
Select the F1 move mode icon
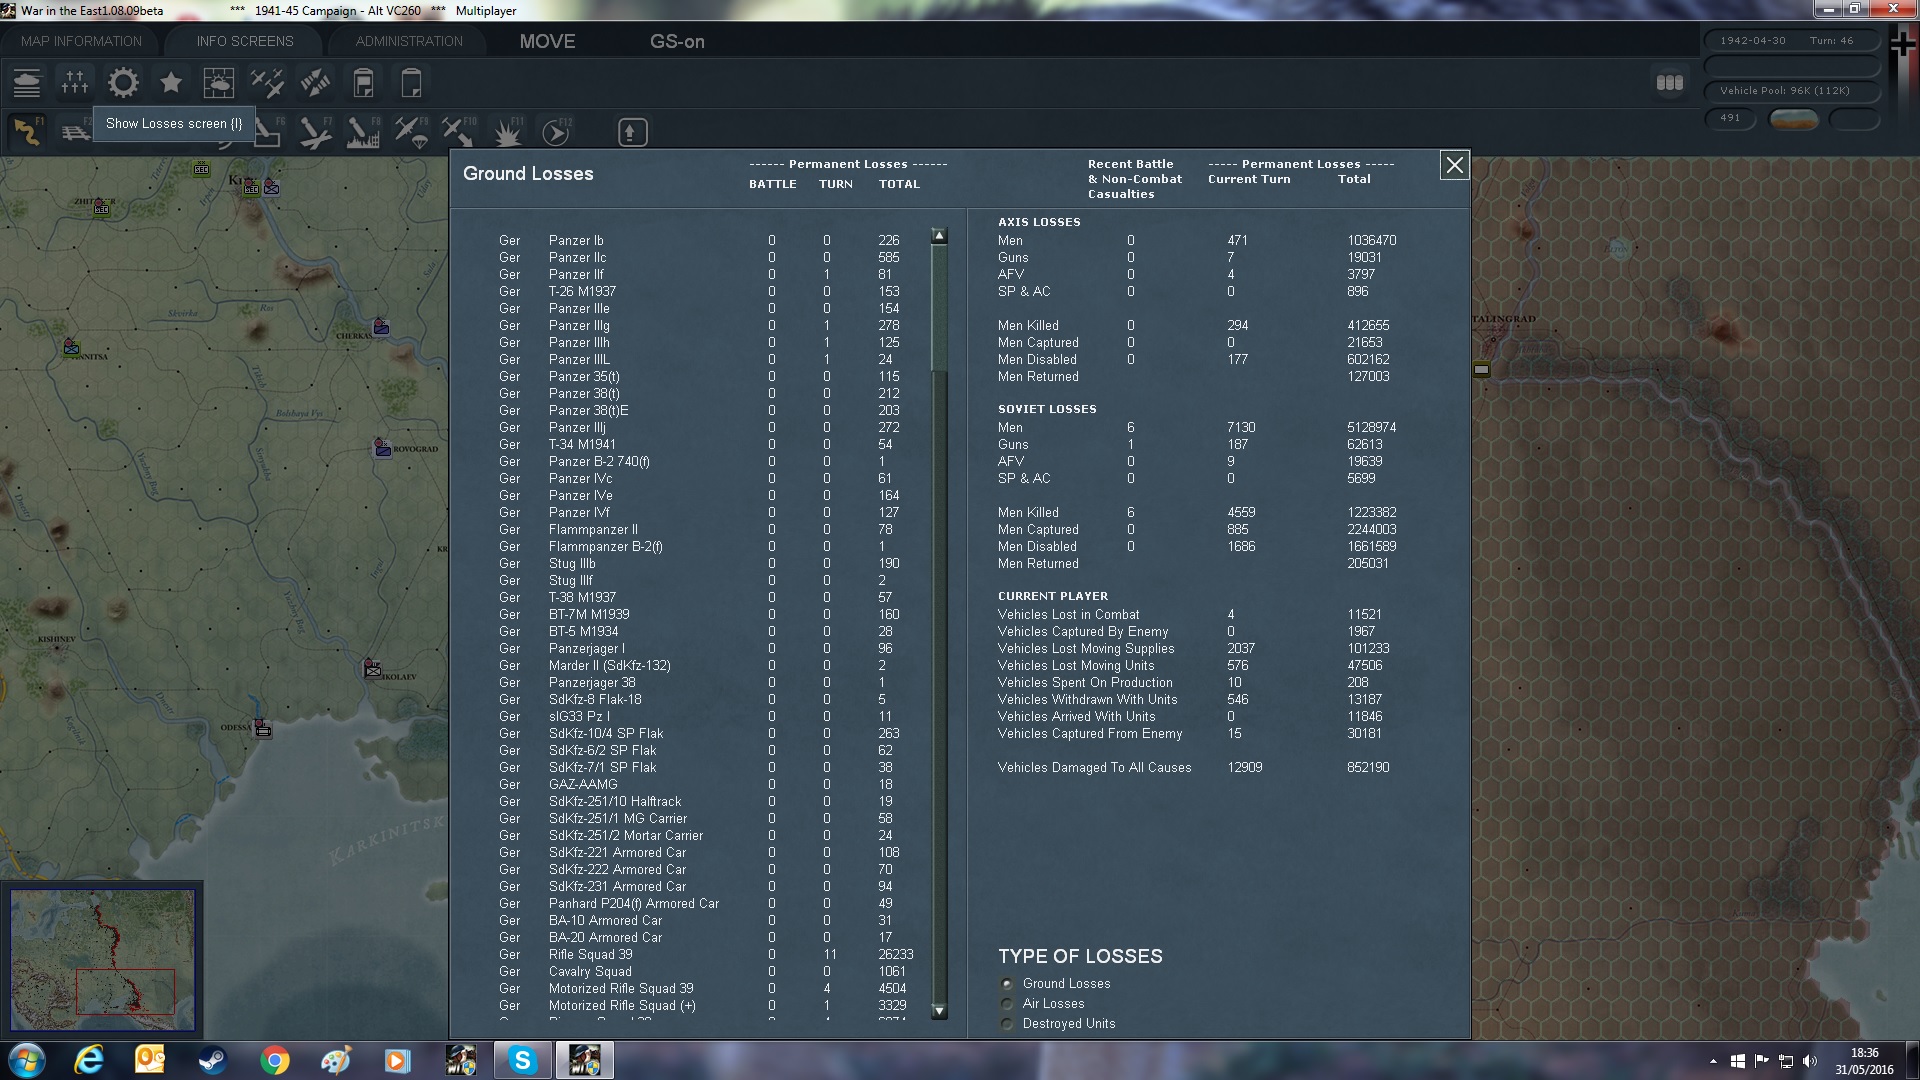click(26, 132)
